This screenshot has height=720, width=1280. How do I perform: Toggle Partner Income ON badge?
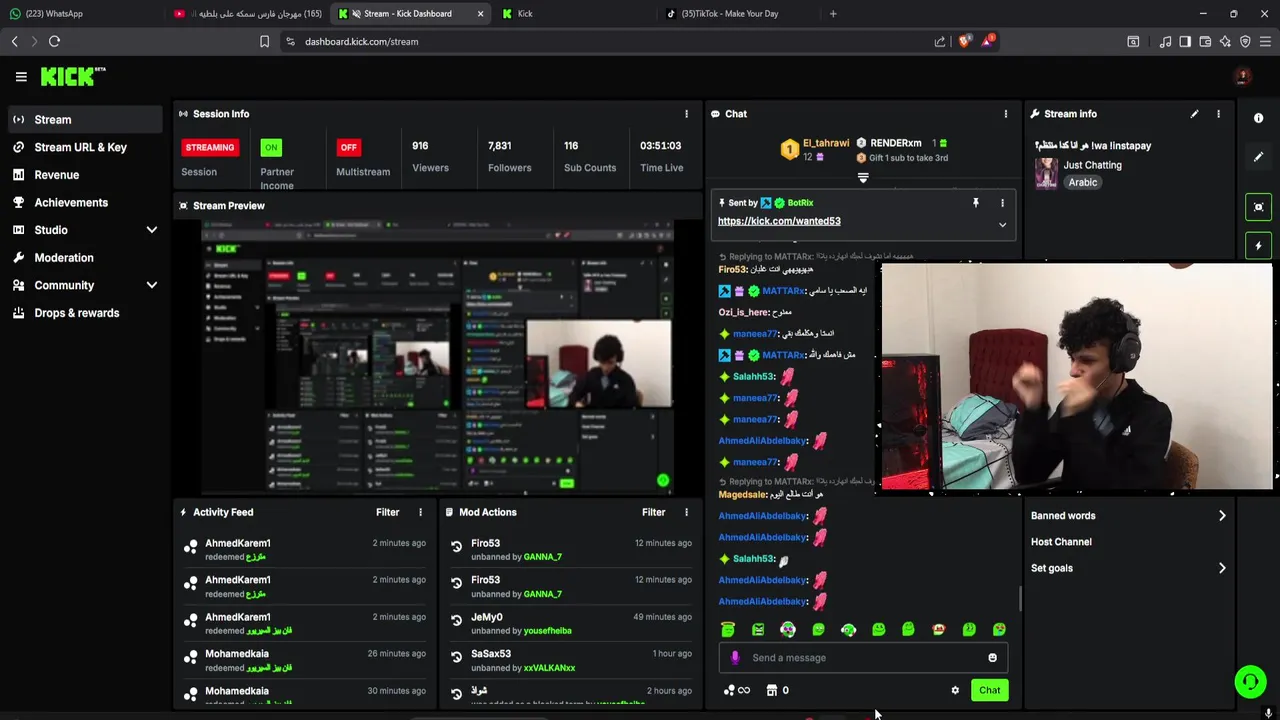click(271, 147)
